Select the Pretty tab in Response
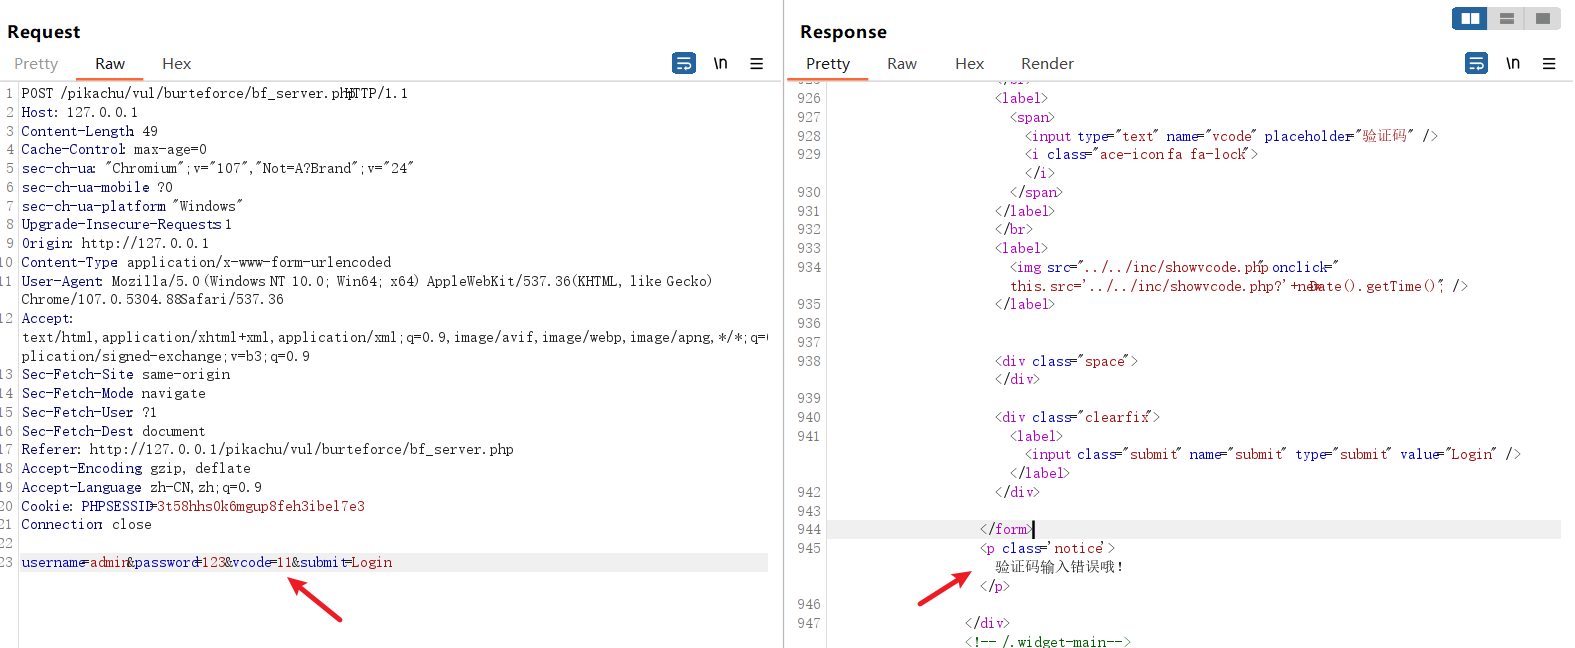Screen dimensions: 1575x648 pos(828,64)
